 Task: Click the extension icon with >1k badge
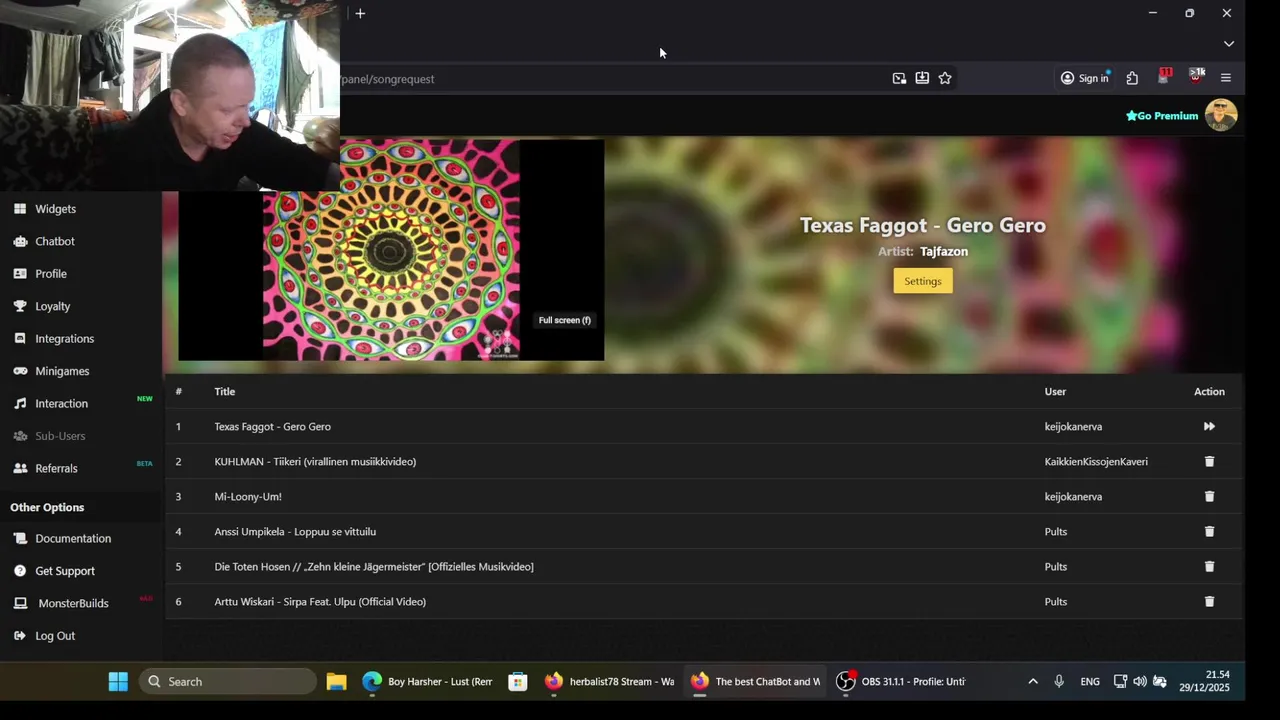click(1196, 77)
